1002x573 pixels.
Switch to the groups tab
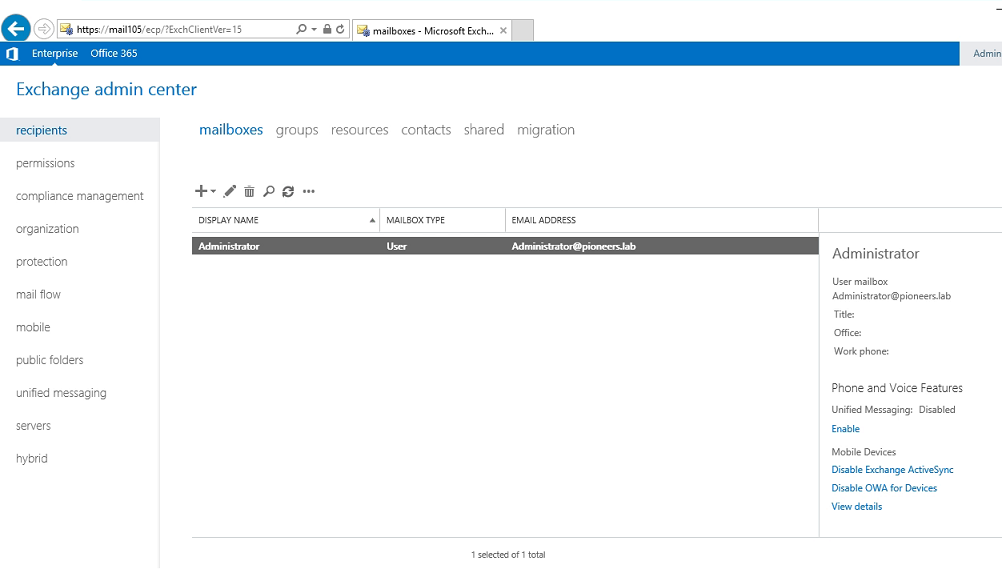297,130
